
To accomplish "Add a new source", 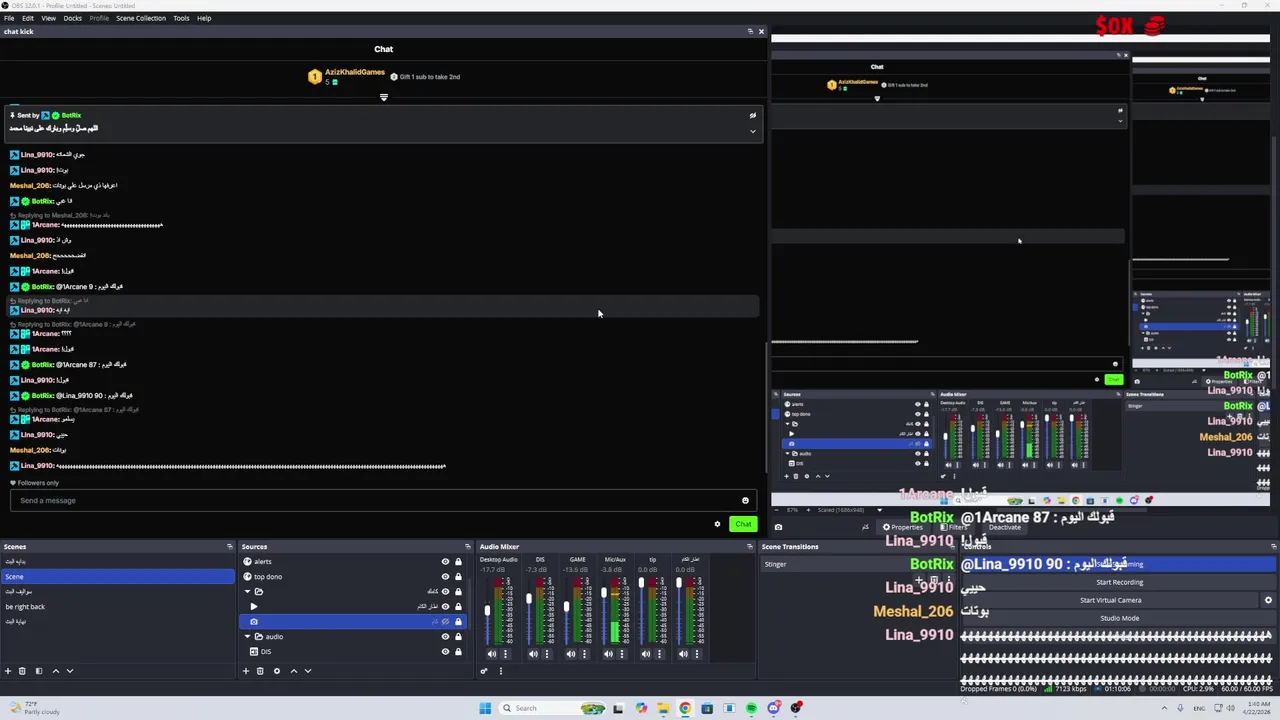I will pos(246,671).
